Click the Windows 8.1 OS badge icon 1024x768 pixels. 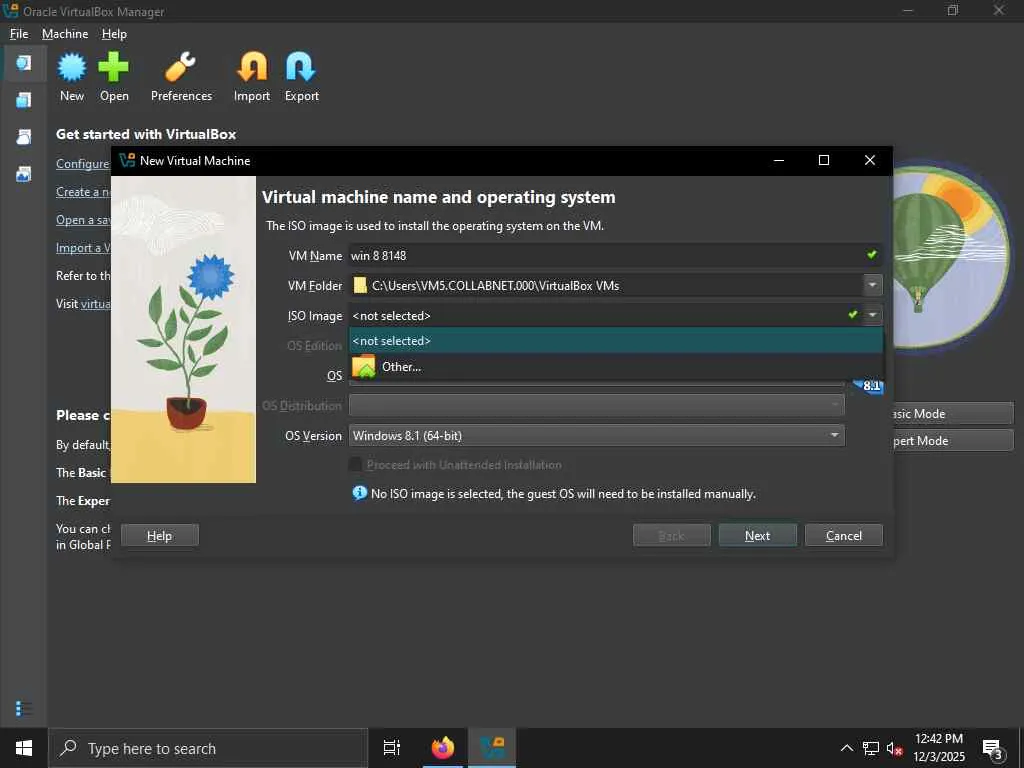click(869, 385)
